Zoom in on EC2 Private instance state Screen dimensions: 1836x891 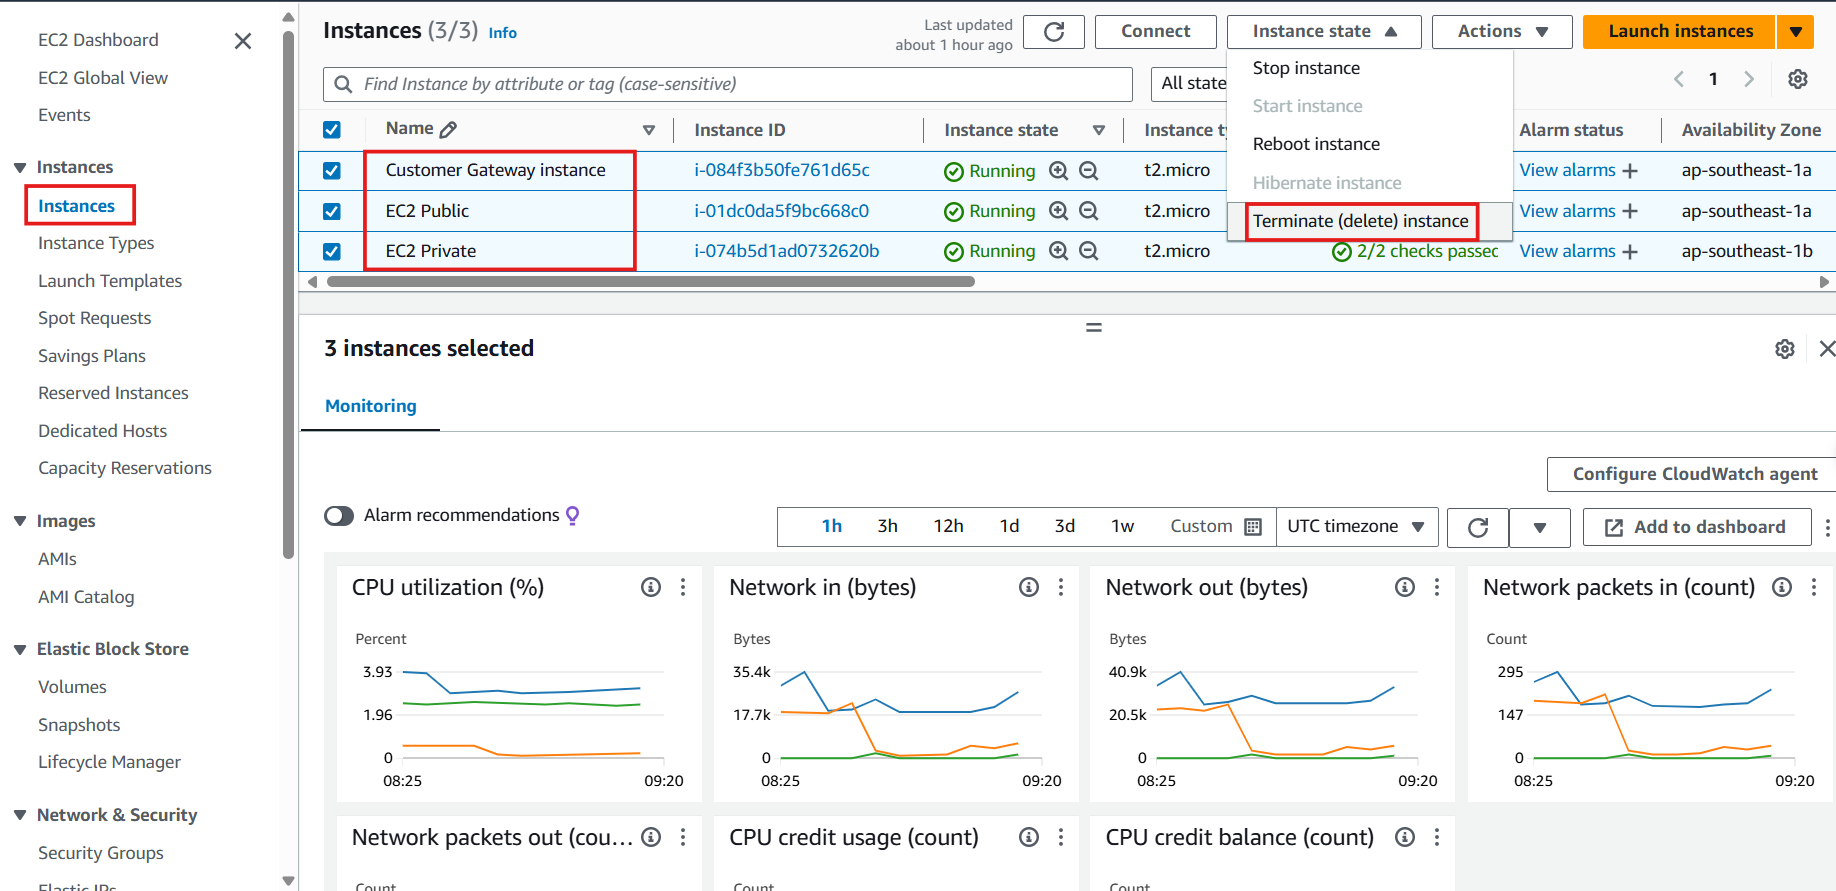point(1059,251)
